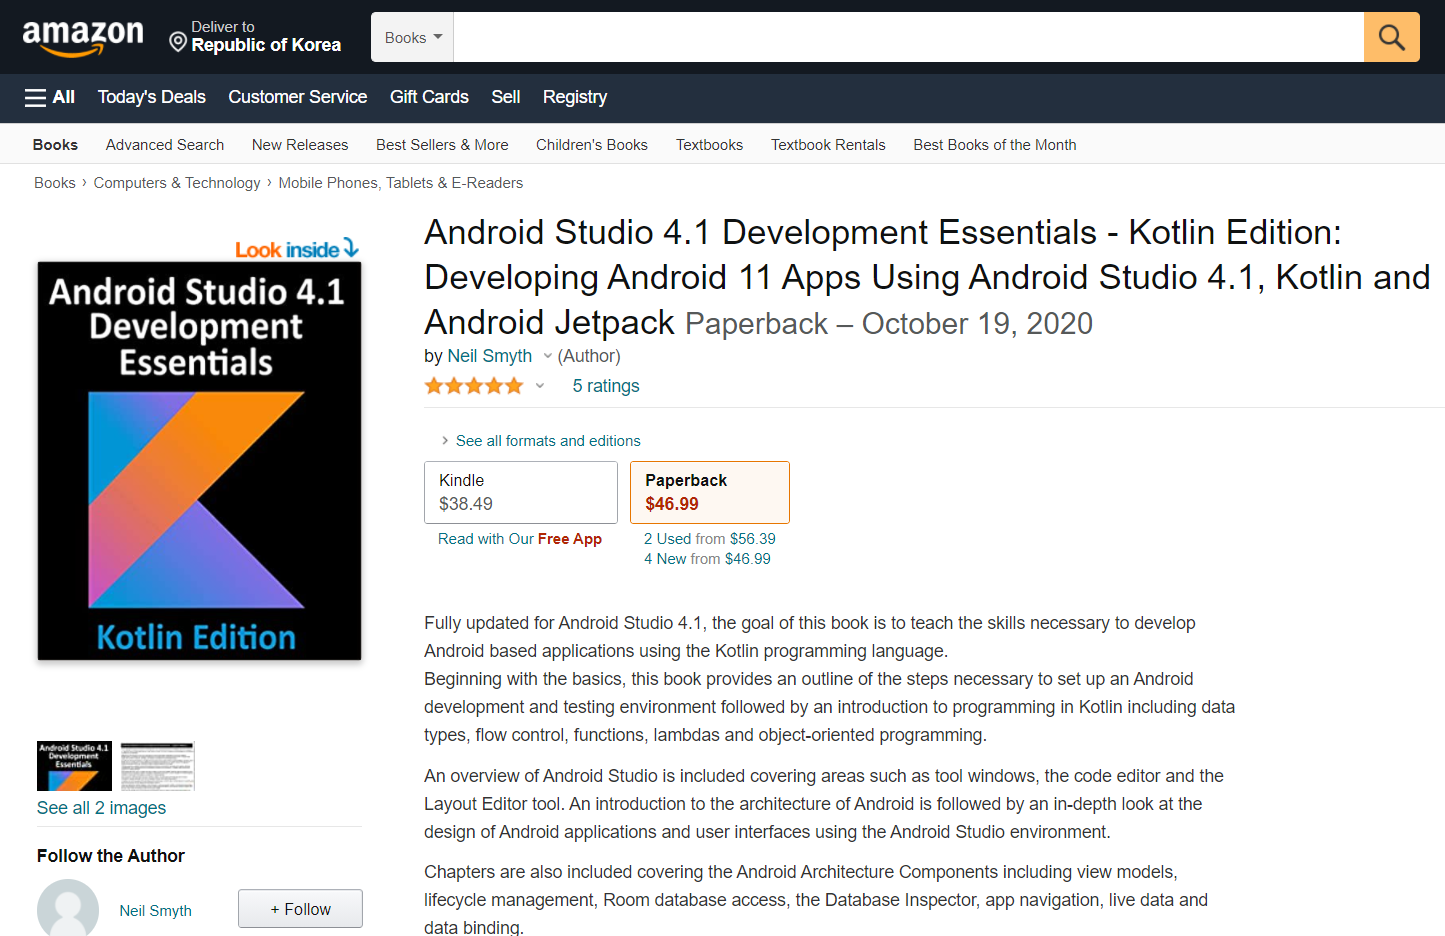Click the deliver-to location pin icon
This screenshot has height=936, width=1445.
pos(178,42)
